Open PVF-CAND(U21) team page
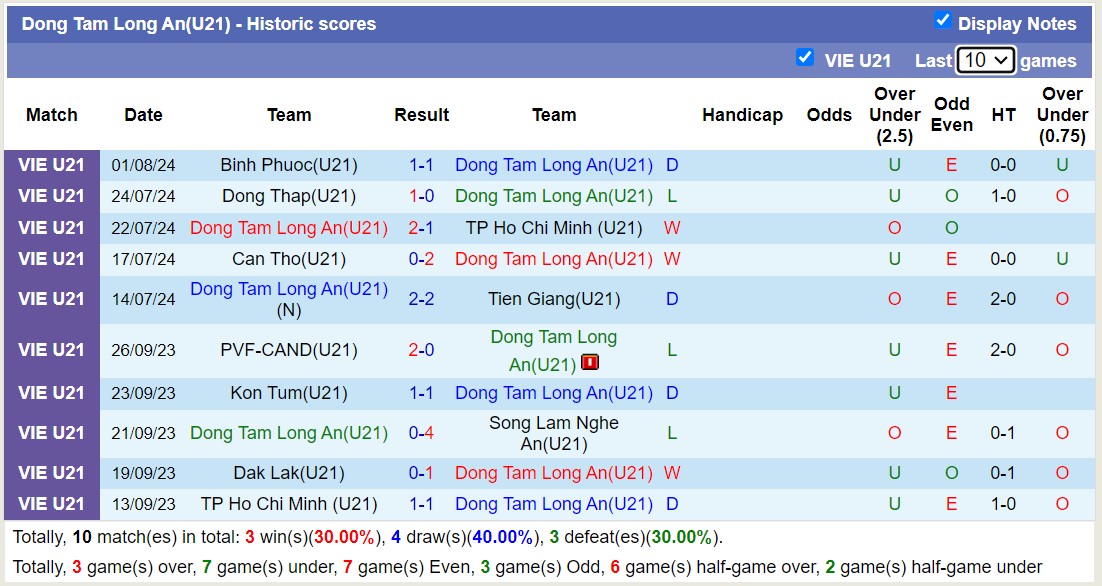The width and height of the screenshot is (1102, 586). pos(289,350)
